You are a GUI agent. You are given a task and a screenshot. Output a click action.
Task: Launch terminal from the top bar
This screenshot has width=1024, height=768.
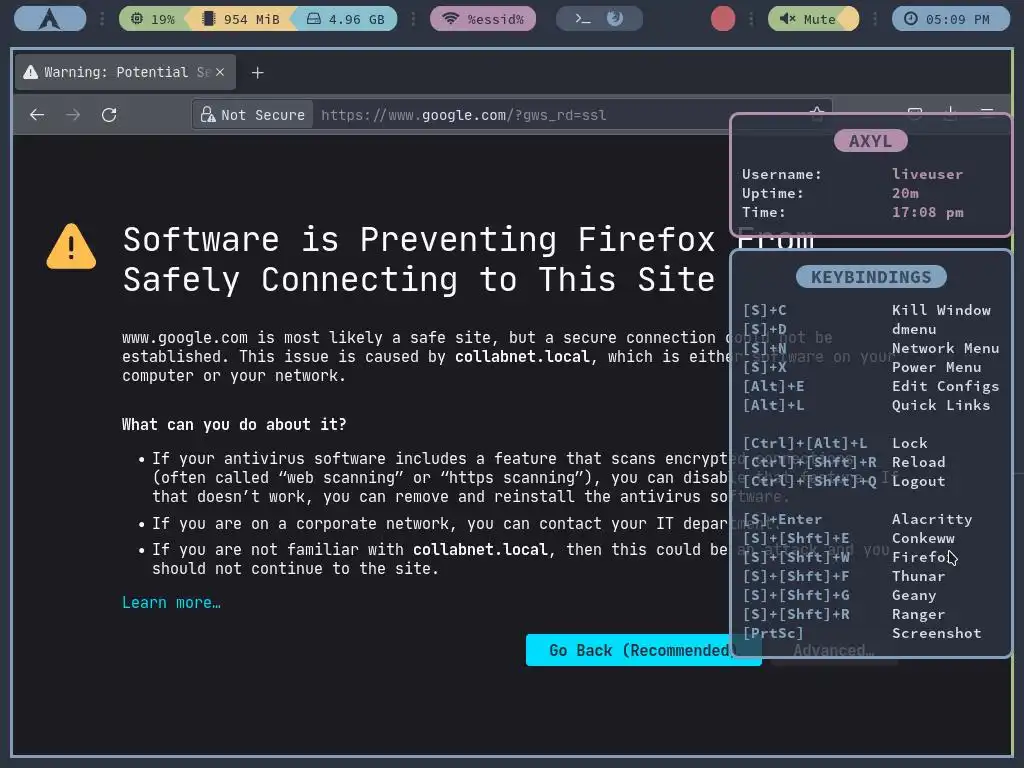[583, 19]
